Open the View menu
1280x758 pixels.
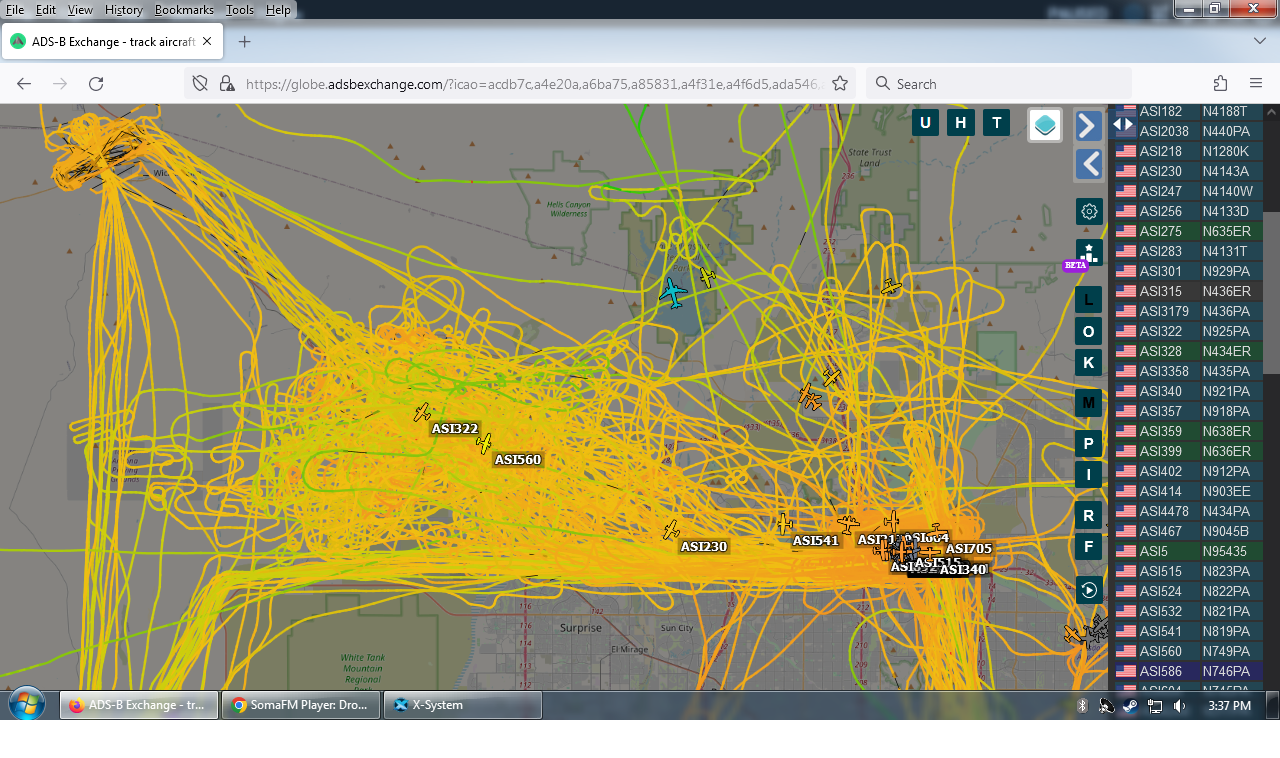(x=80, y=9)
